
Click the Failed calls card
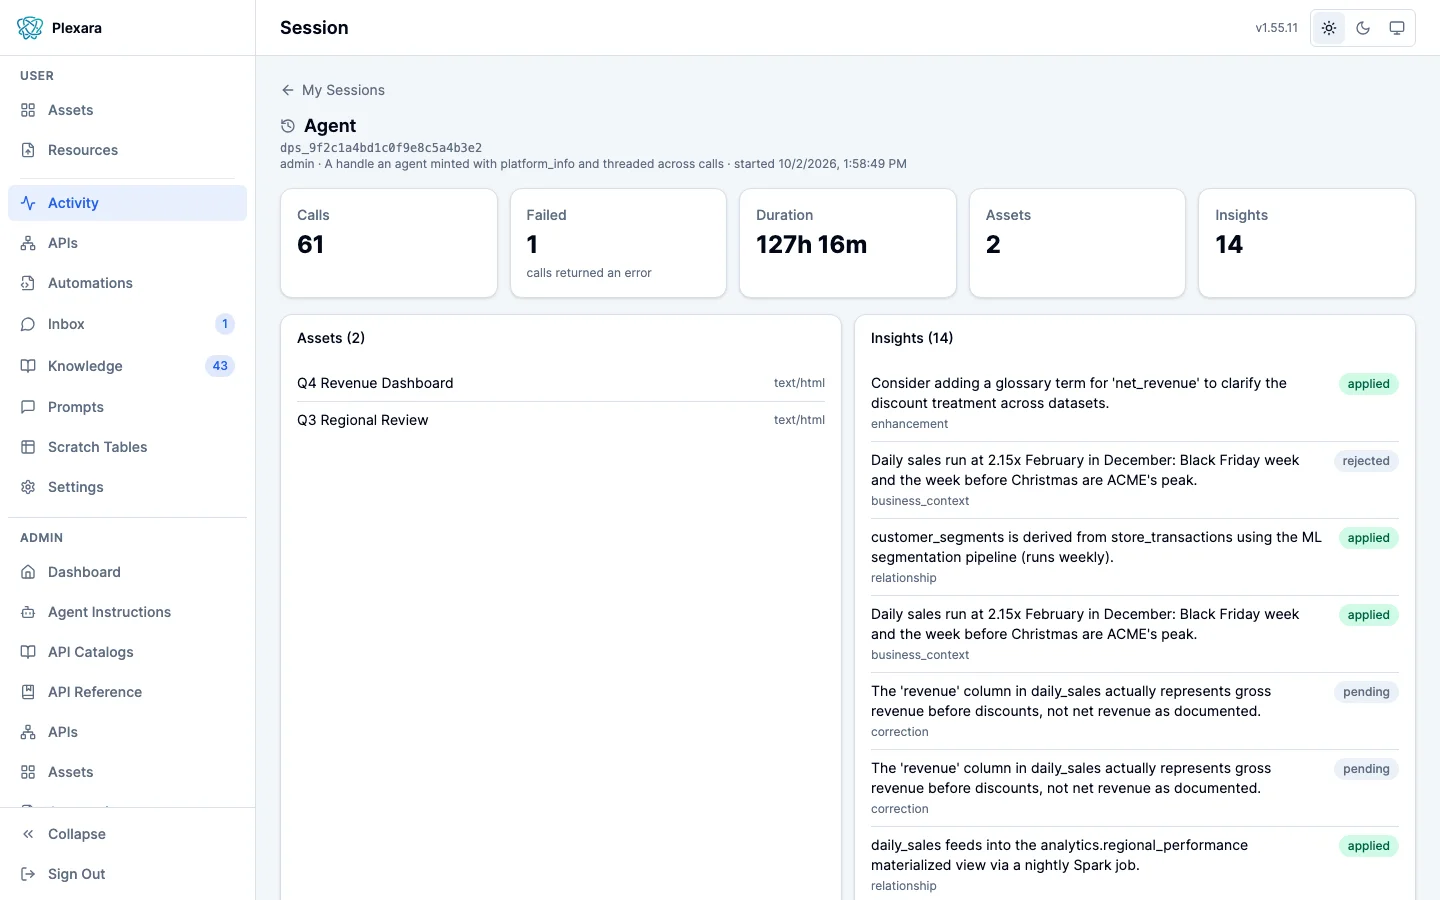coord(618,243)
